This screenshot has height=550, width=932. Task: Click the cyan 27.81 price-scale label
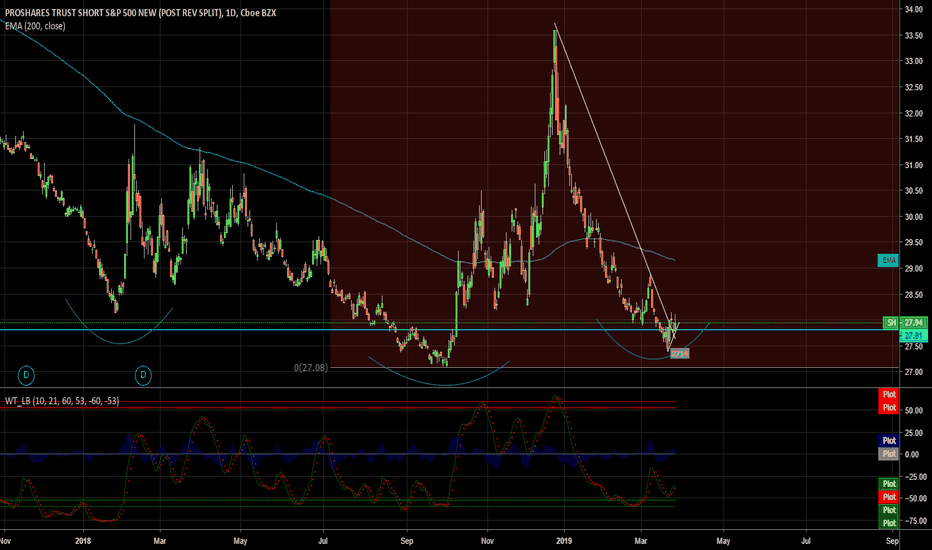[x=914, y=336]
